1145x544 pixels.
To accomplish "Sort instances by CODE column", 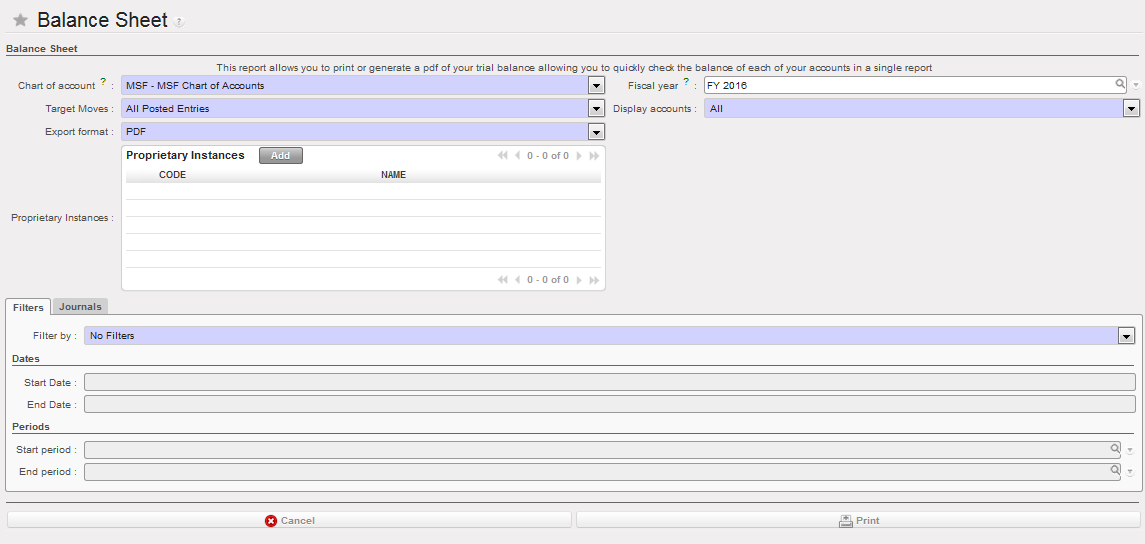I will pyautogui.click(x=172, y=175).
